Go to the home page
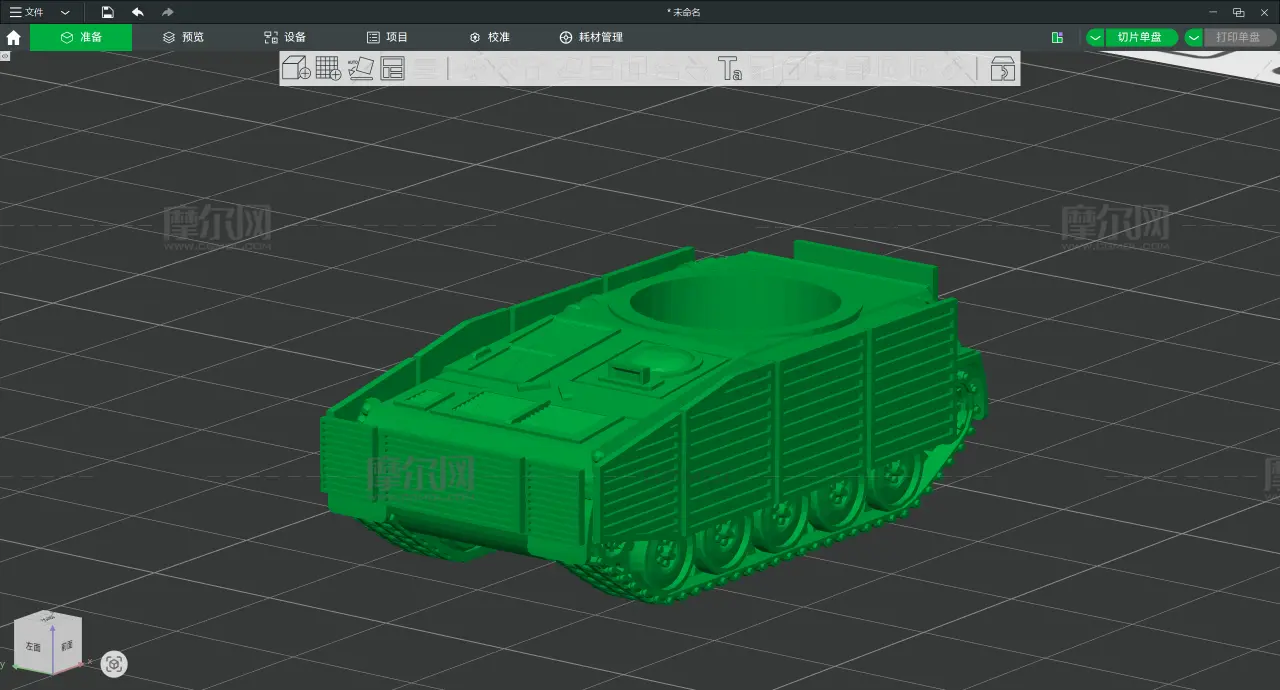The image size is (1280, 690). (x=14, y=37)
